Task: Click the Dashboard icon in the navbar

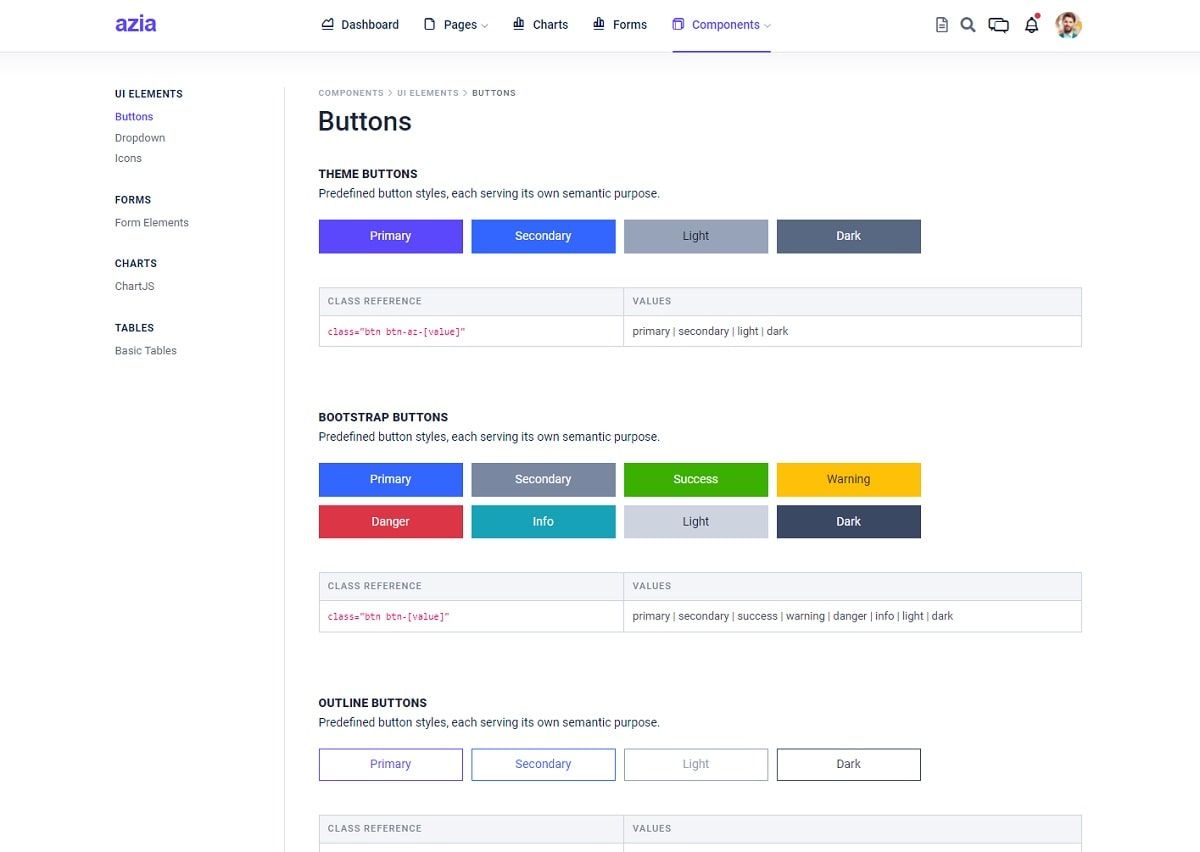Action: point(326,23)
